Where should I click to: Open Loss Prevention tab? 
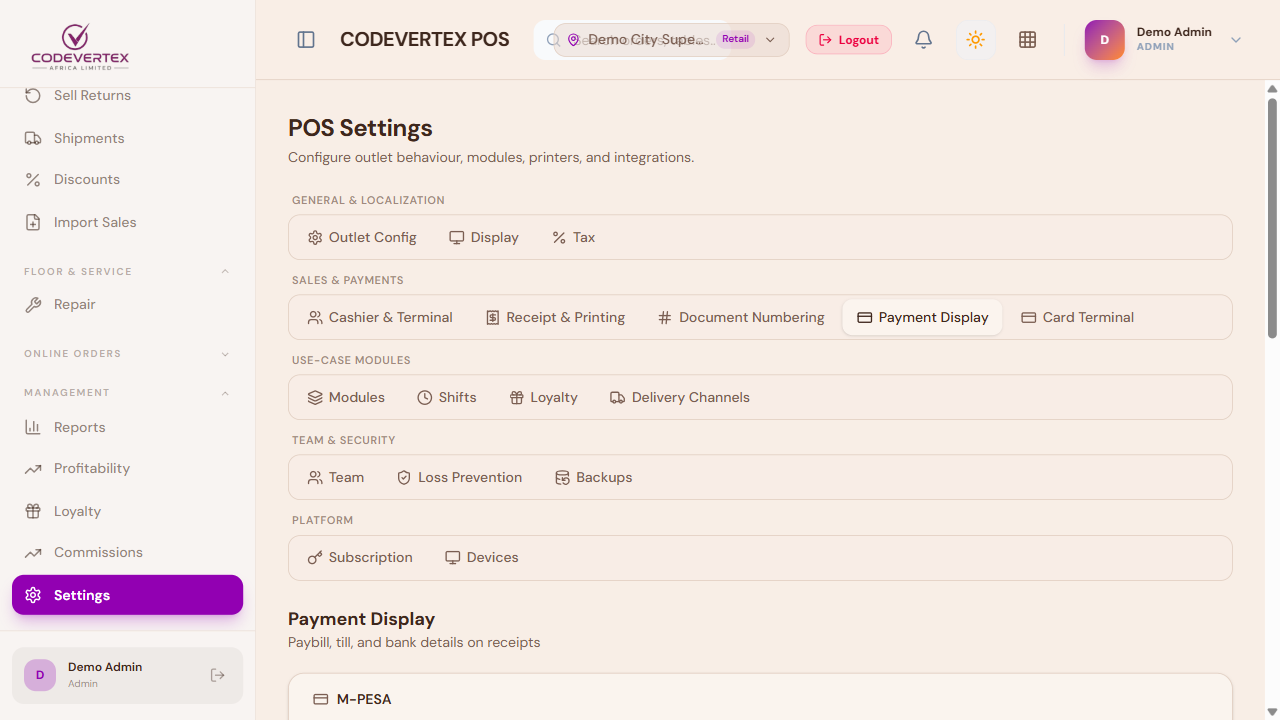pos(460,477)
